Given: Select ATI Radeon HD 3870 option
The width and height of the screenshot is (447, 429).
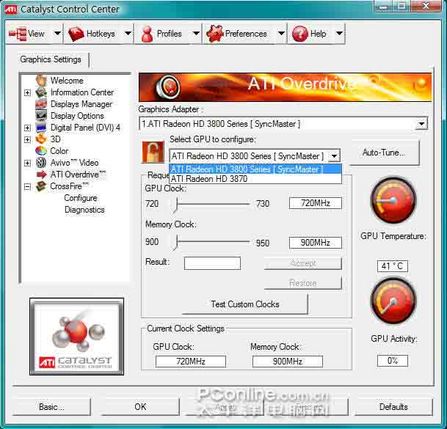Looking at the screenshot, I should 255,179.
